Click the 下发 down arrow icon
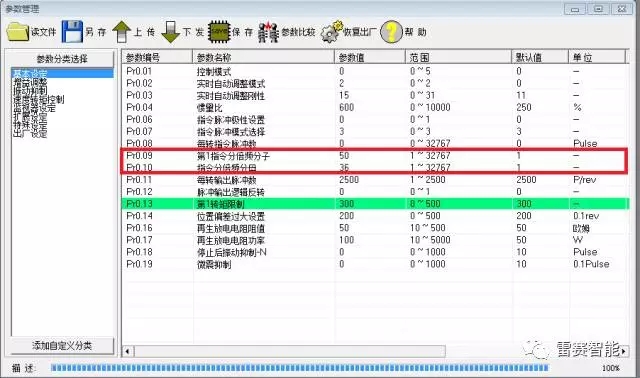This screenshot has width=640, height=378. click(x=171, y=32)
